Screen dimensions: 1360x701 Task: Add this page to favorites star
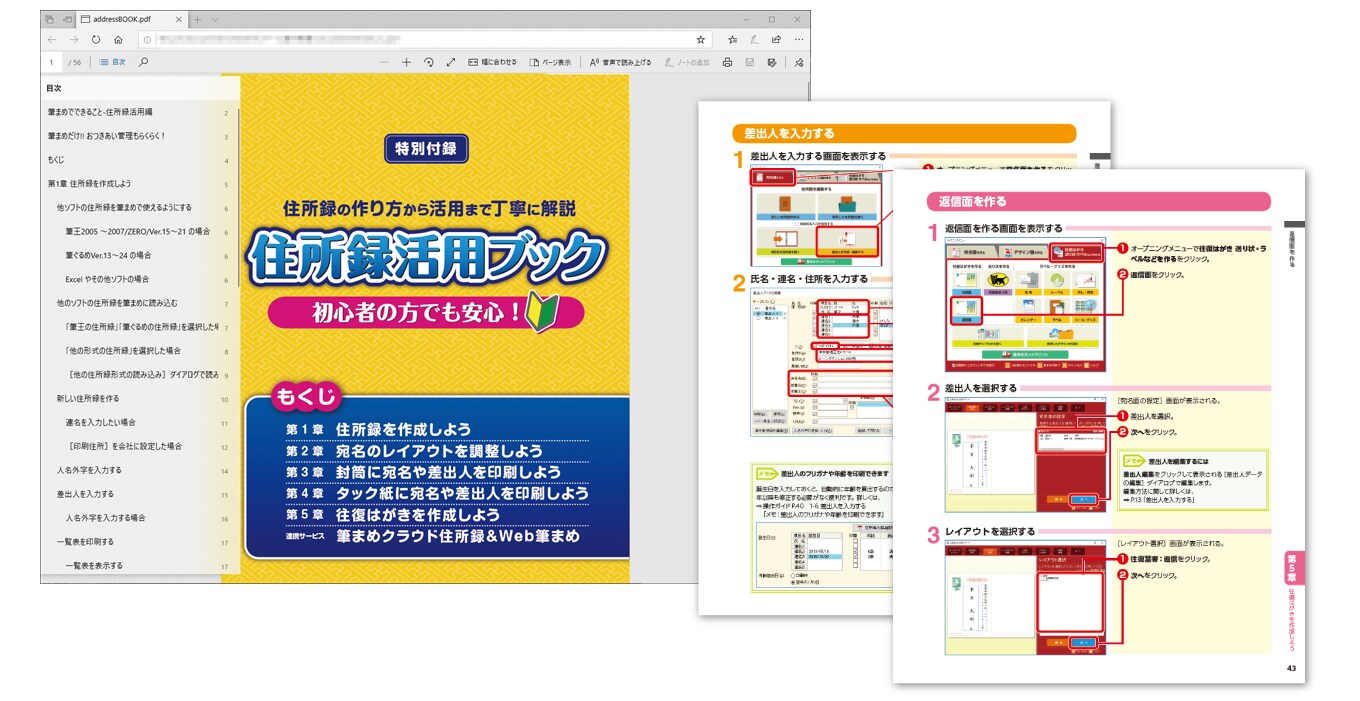tap(701, 40)
